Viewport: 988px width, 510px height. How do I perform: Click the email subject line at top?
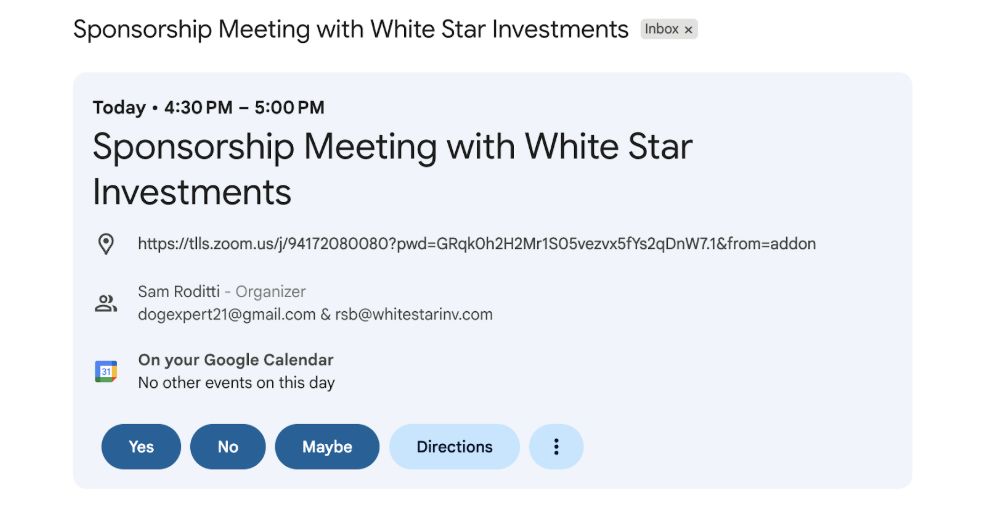(x=350, y=29)
